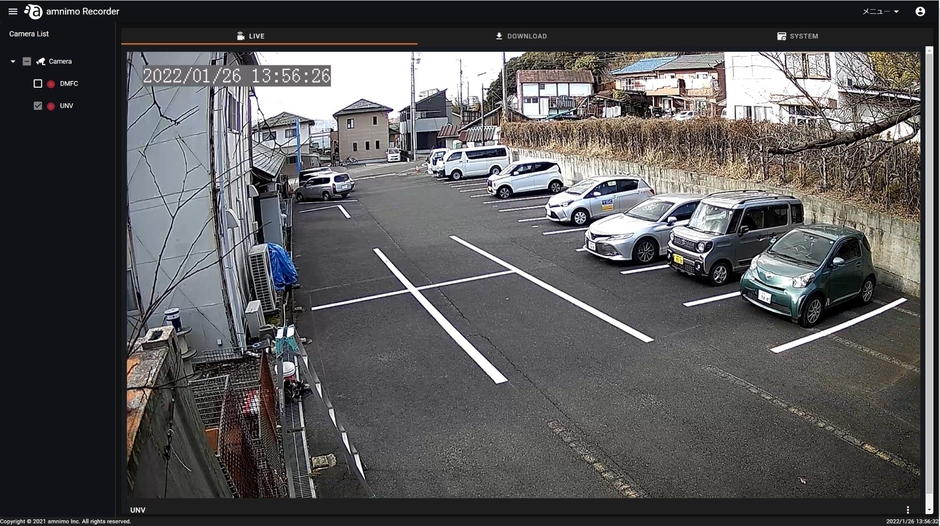Click the 2022/01/26 video timestamp overlay
This screenshot has height=526, width=940.
tap(236, 76)
